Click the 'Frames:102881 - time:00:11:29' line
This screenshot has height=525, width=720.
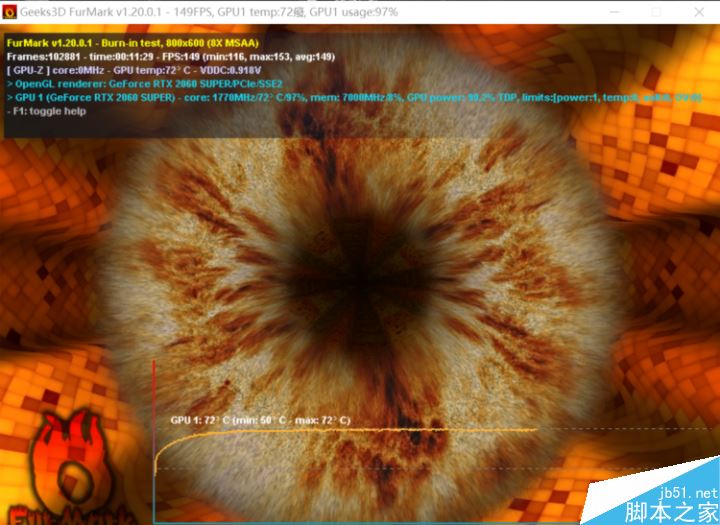coord(171,57)
